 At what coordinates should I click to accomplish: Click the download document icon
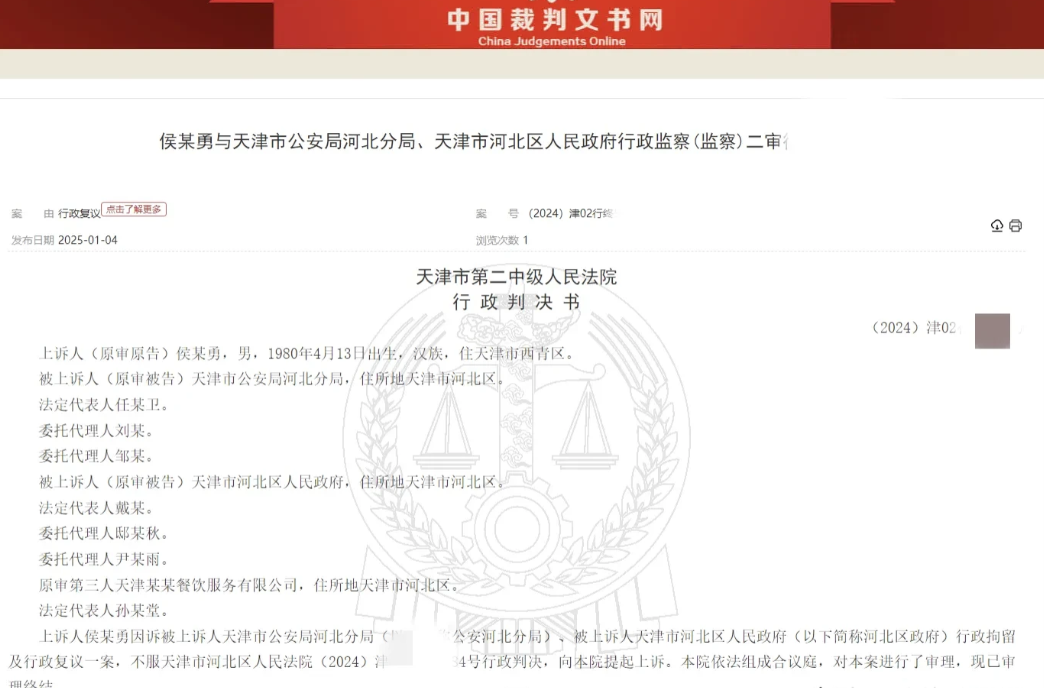coord(997,226)
